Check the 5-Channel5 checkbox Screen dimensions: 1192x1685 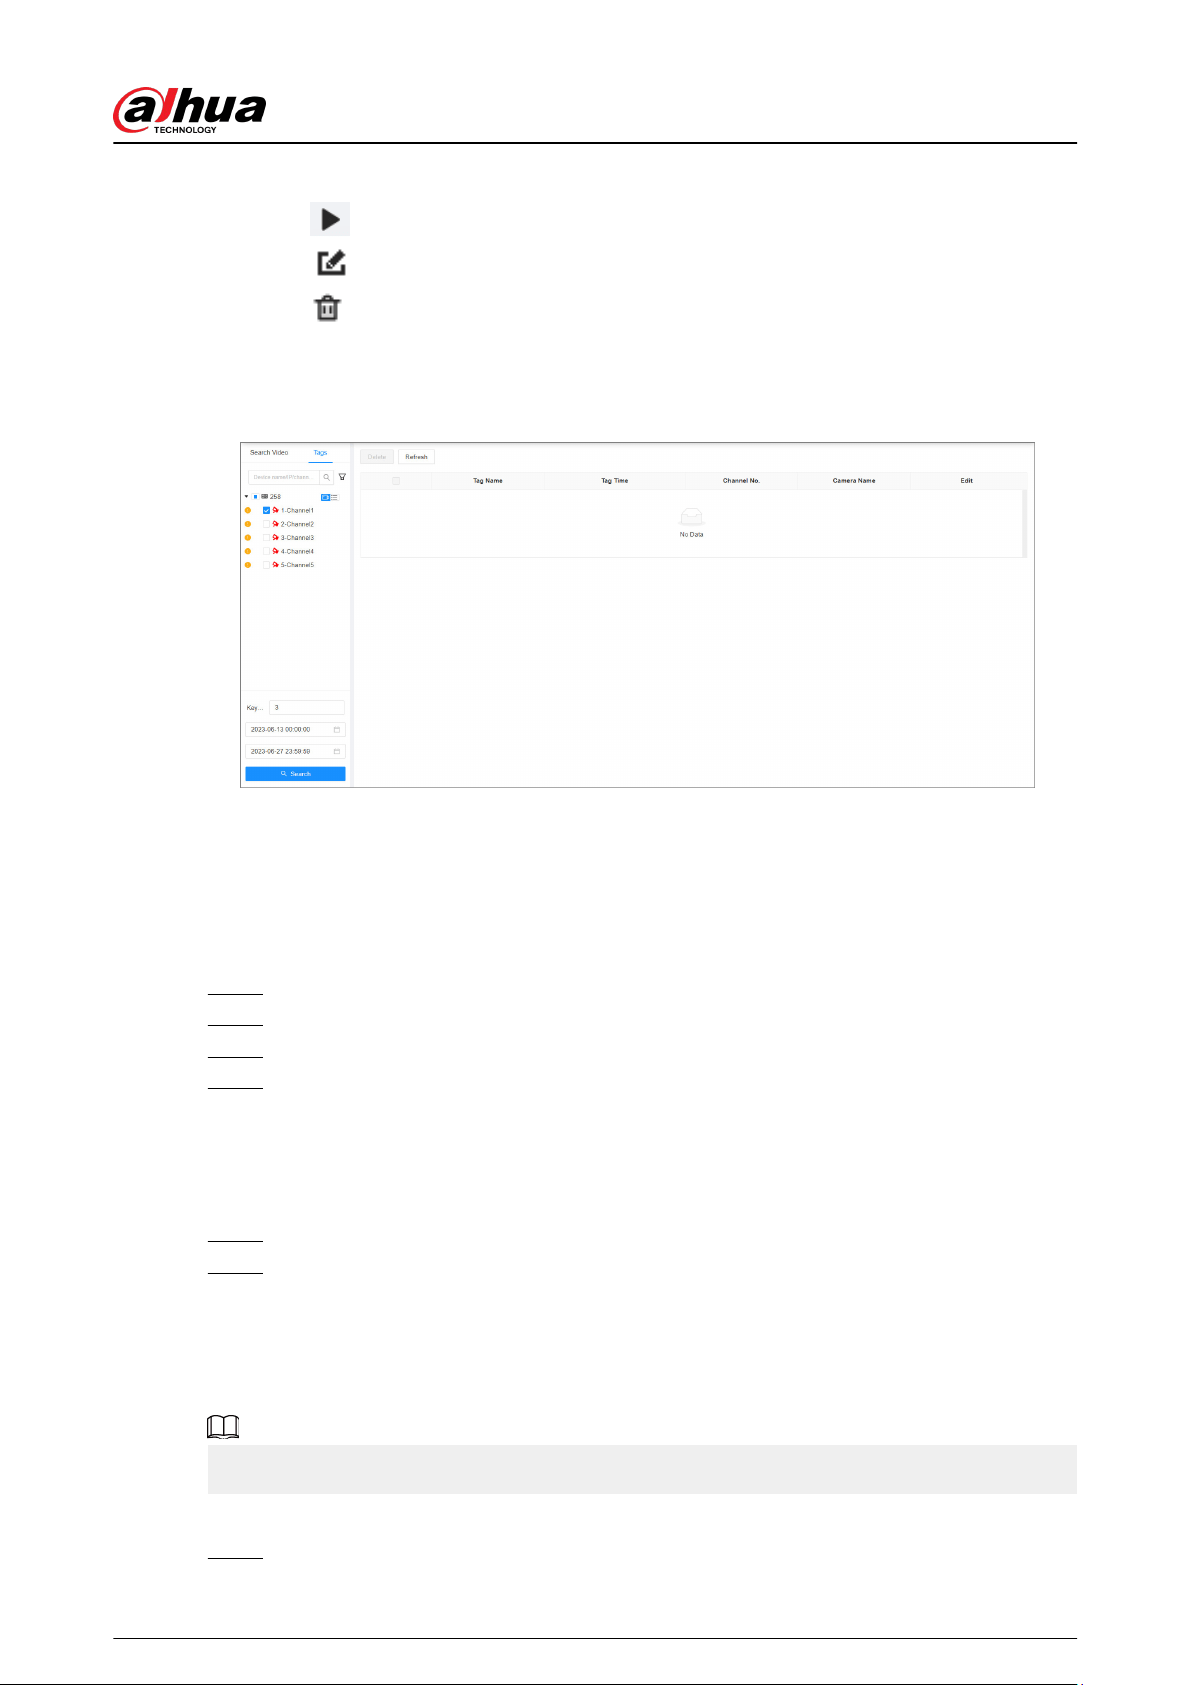[266, 565]
